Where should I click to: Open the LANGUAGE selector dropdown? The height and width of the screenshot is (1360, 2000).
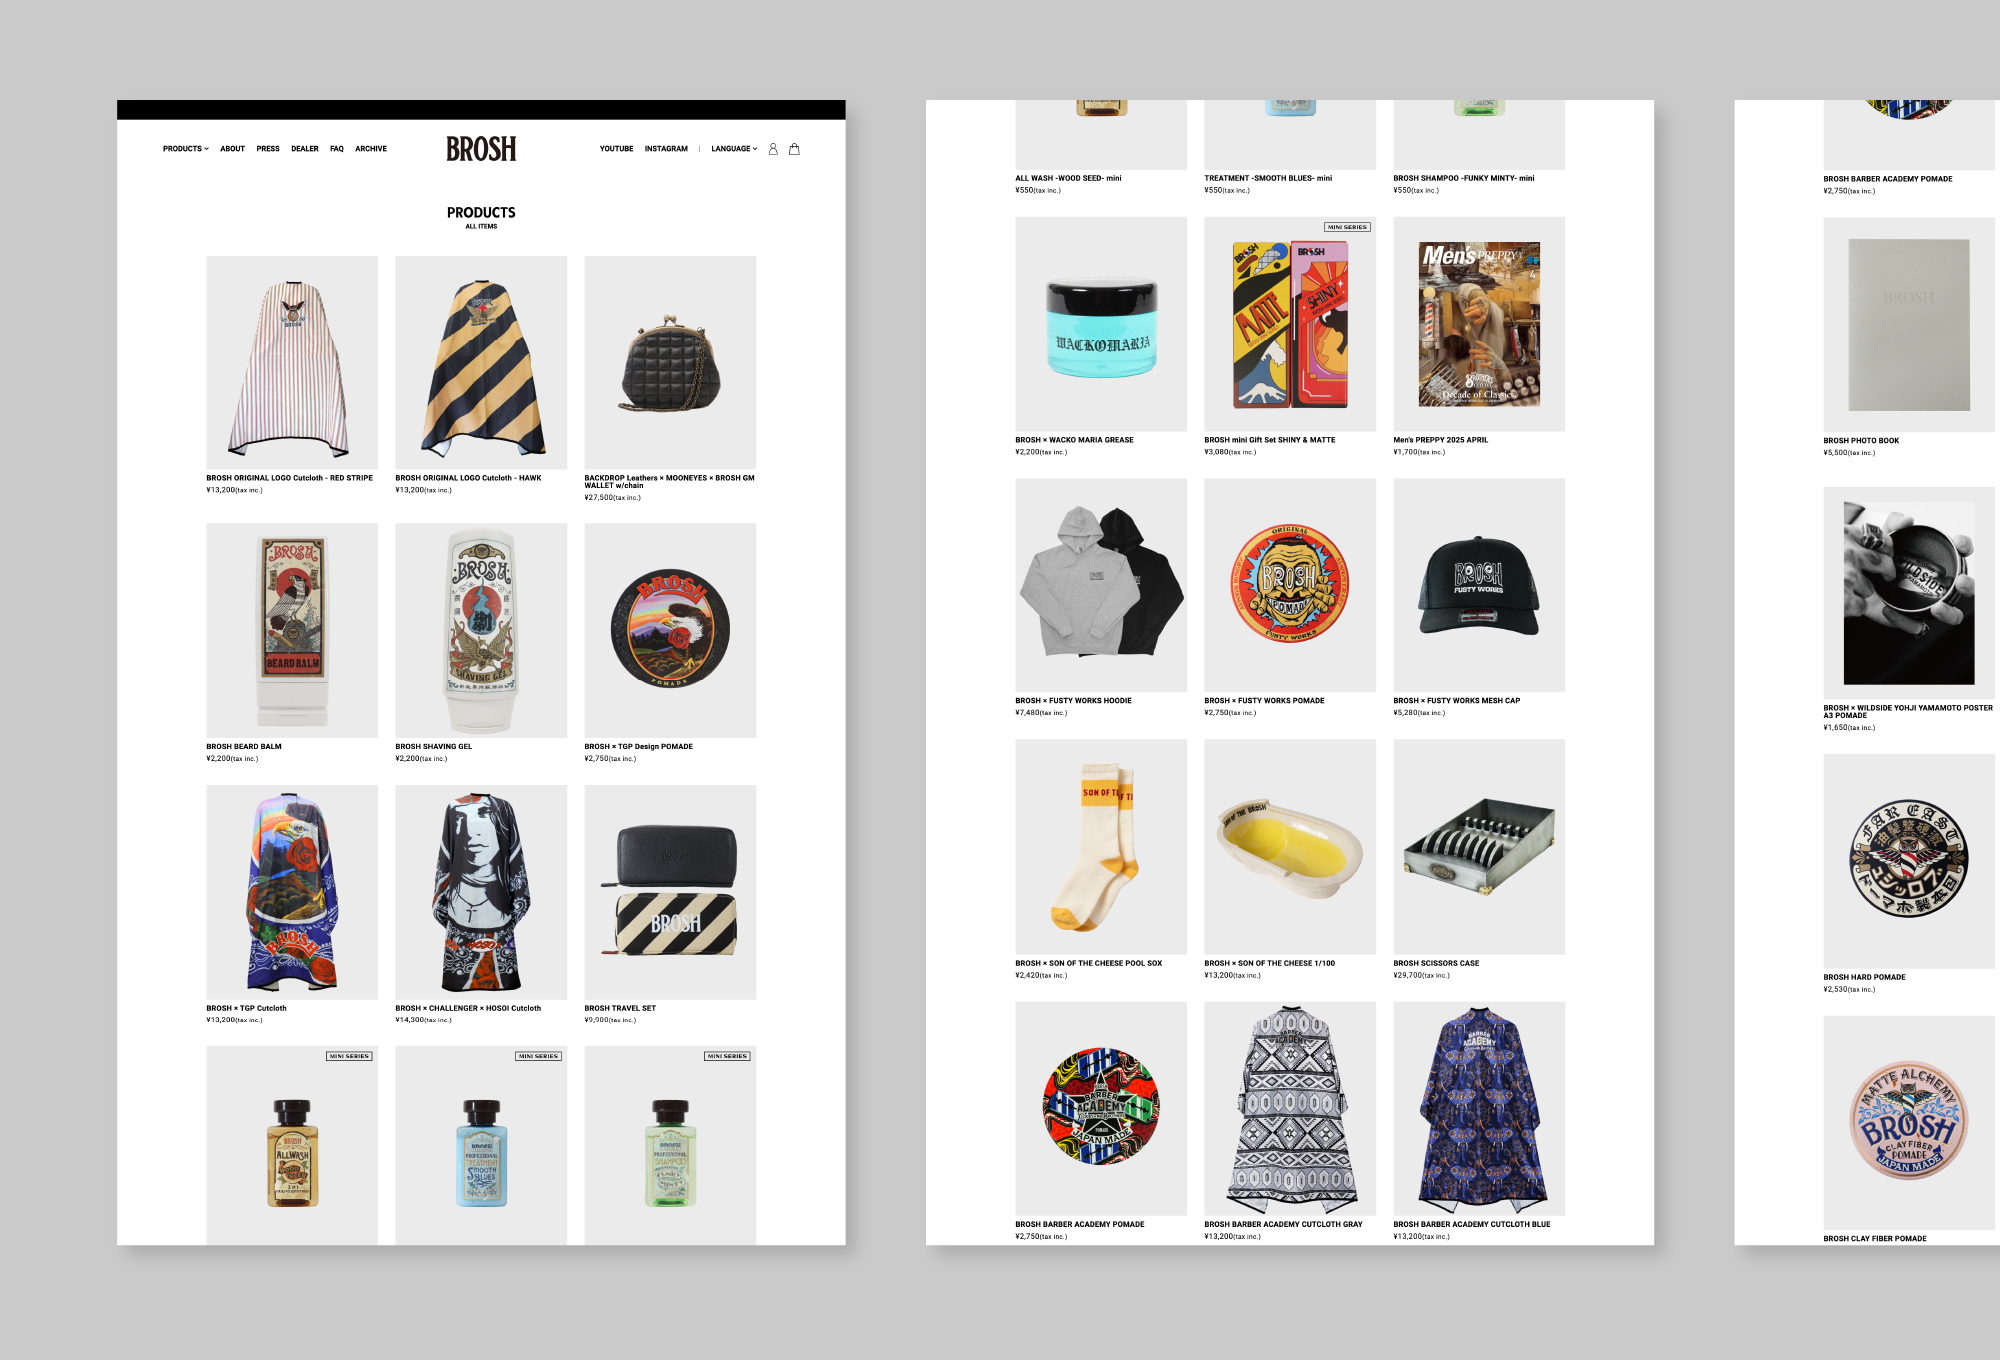coord(734,149)
